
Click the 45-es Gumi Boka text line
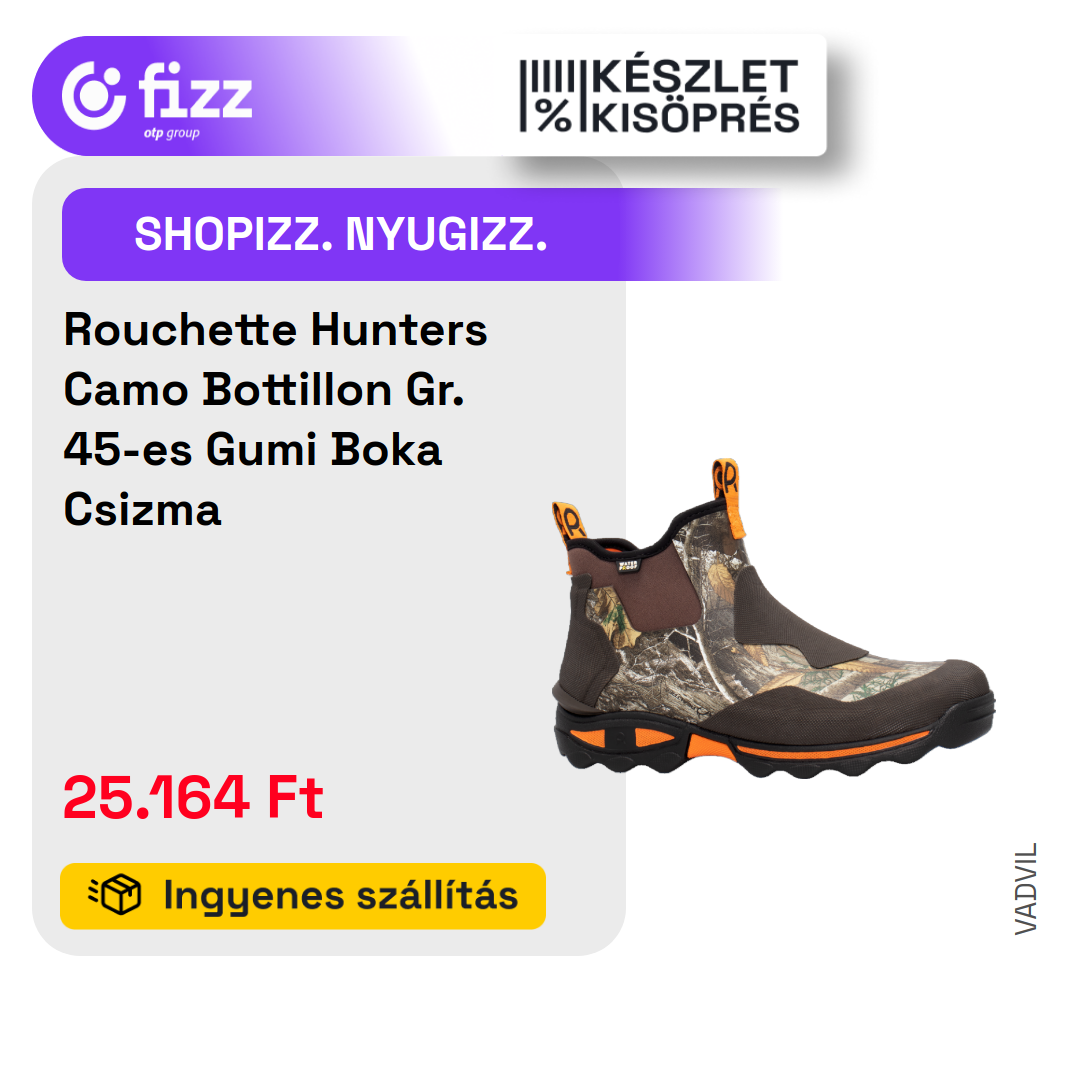coord(252,450)
